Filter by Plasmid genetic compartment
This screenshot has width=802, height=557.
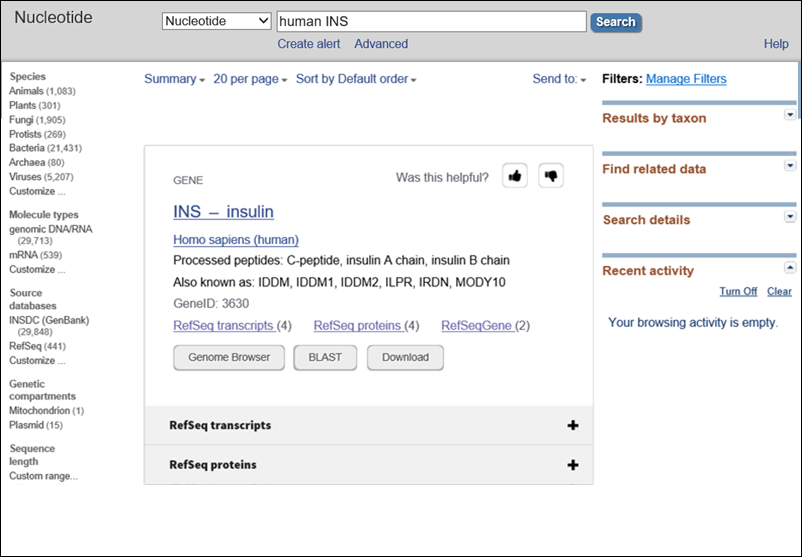[35, 425]
